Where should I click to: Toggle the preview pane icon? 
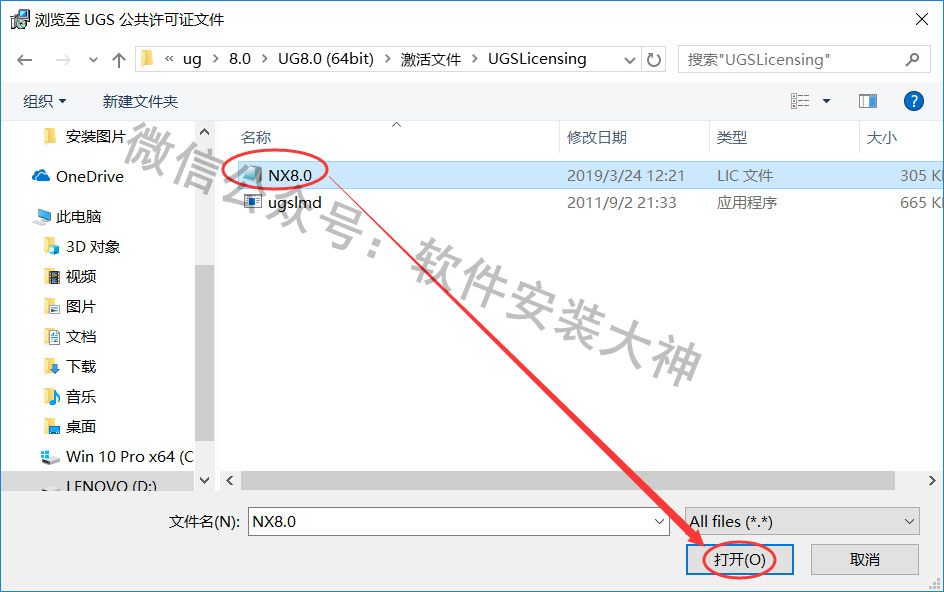pos(868,101)
